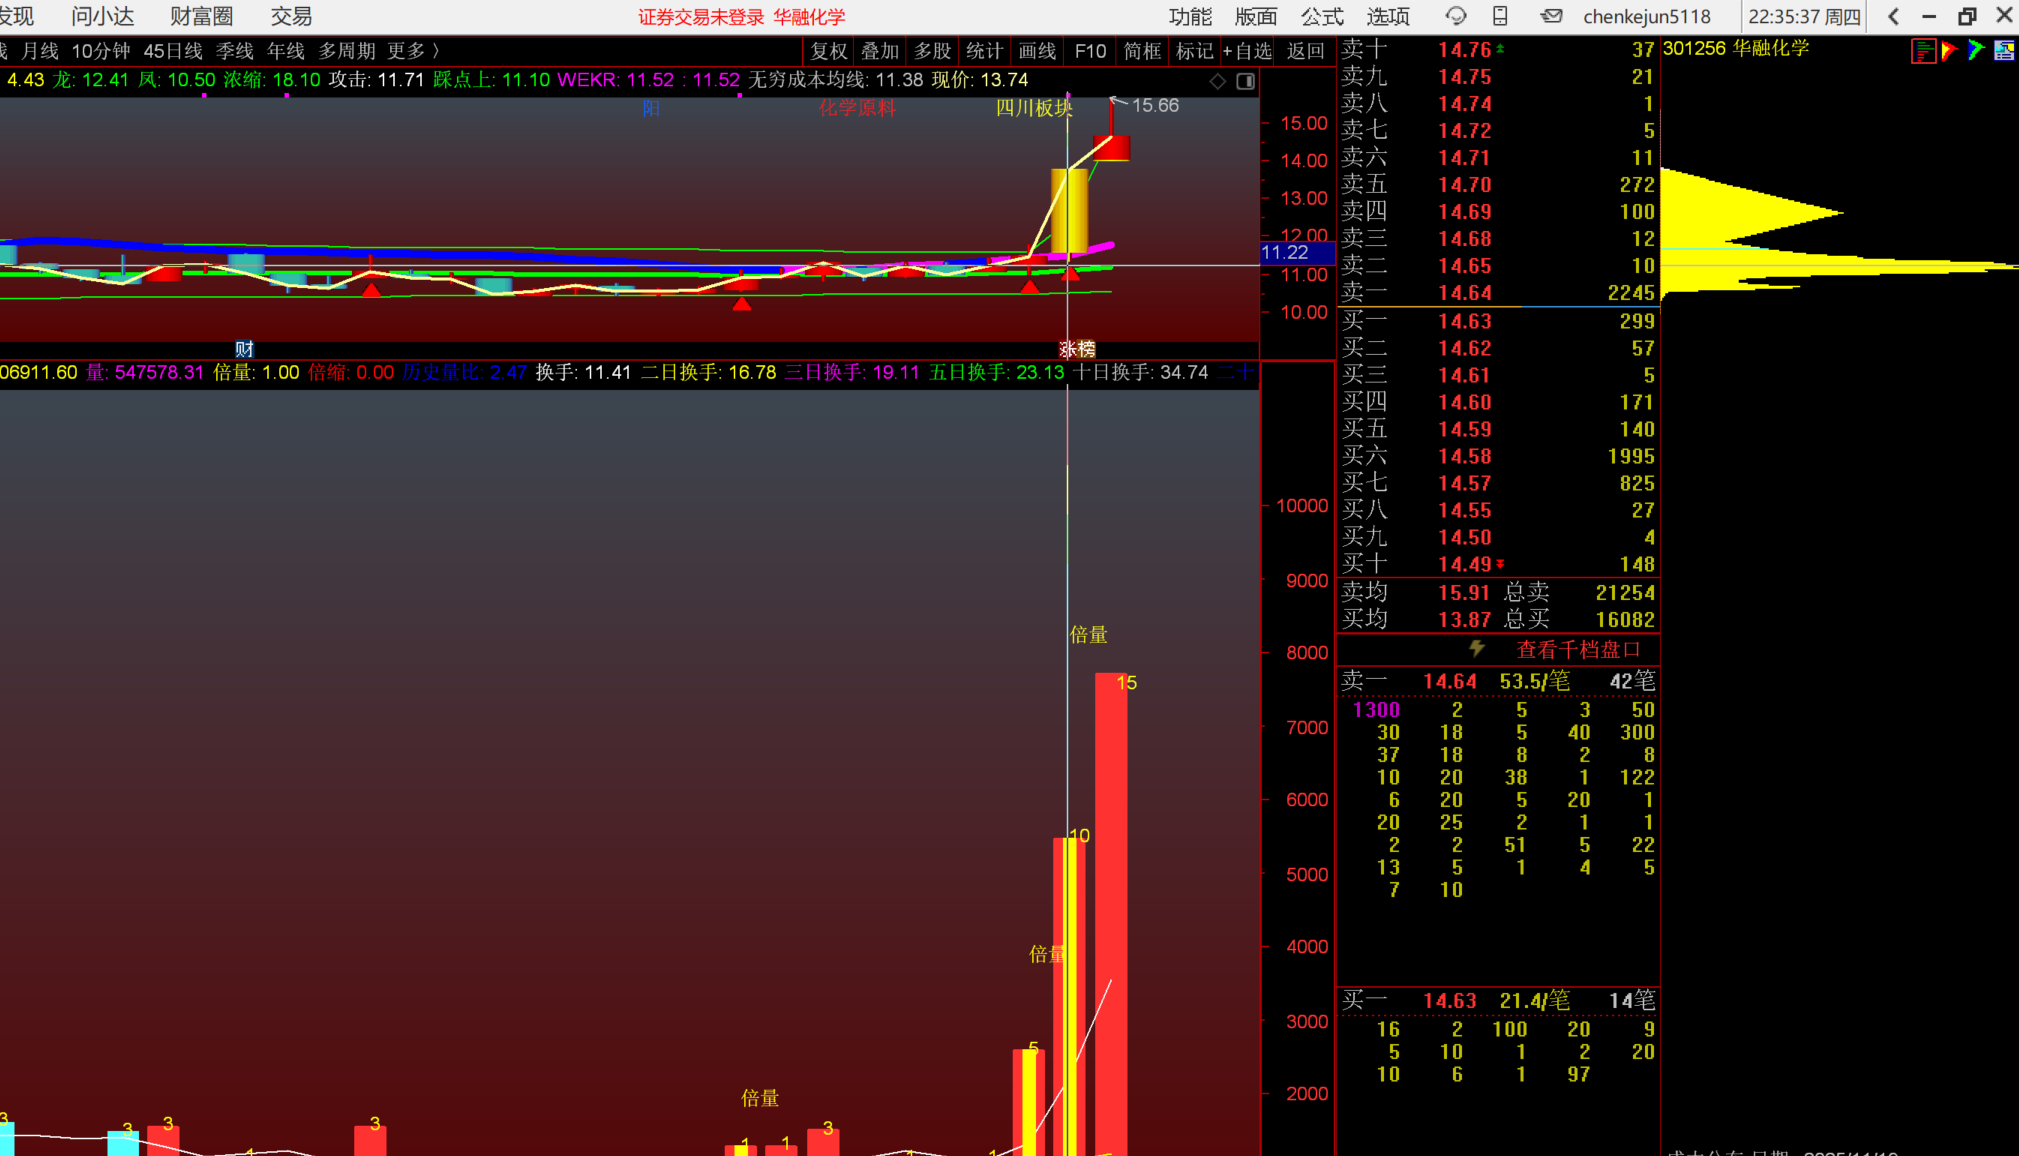Image resolution: width=2019 pixels, height=1156 pixels.
Task: Click the blue info panel icon at top right
Action: [2004, 50]
